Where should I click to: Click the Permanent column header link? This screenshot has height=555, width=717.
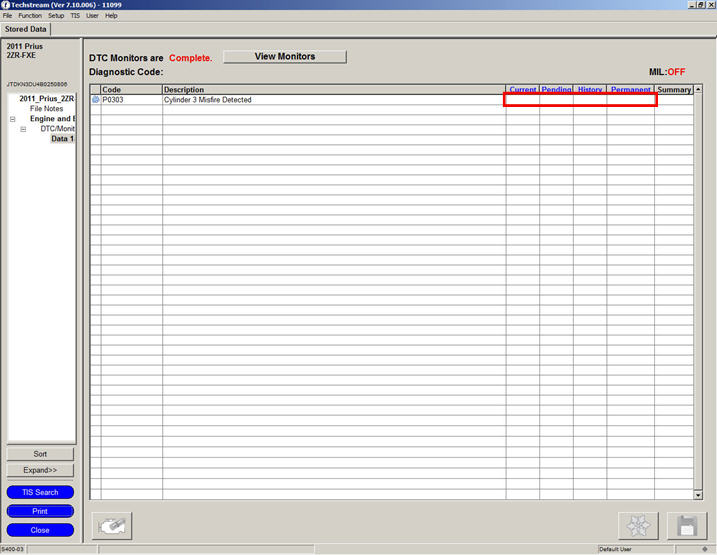click(630, 90)
